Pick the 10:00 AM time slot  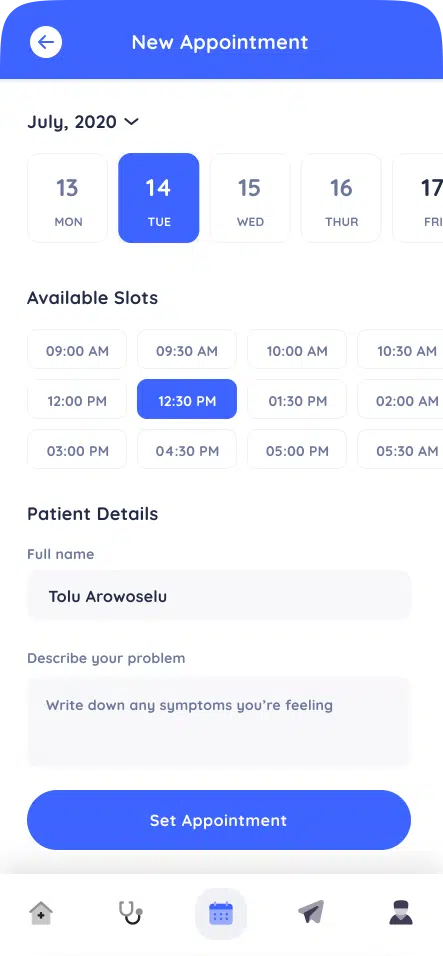tap(297, 349)
